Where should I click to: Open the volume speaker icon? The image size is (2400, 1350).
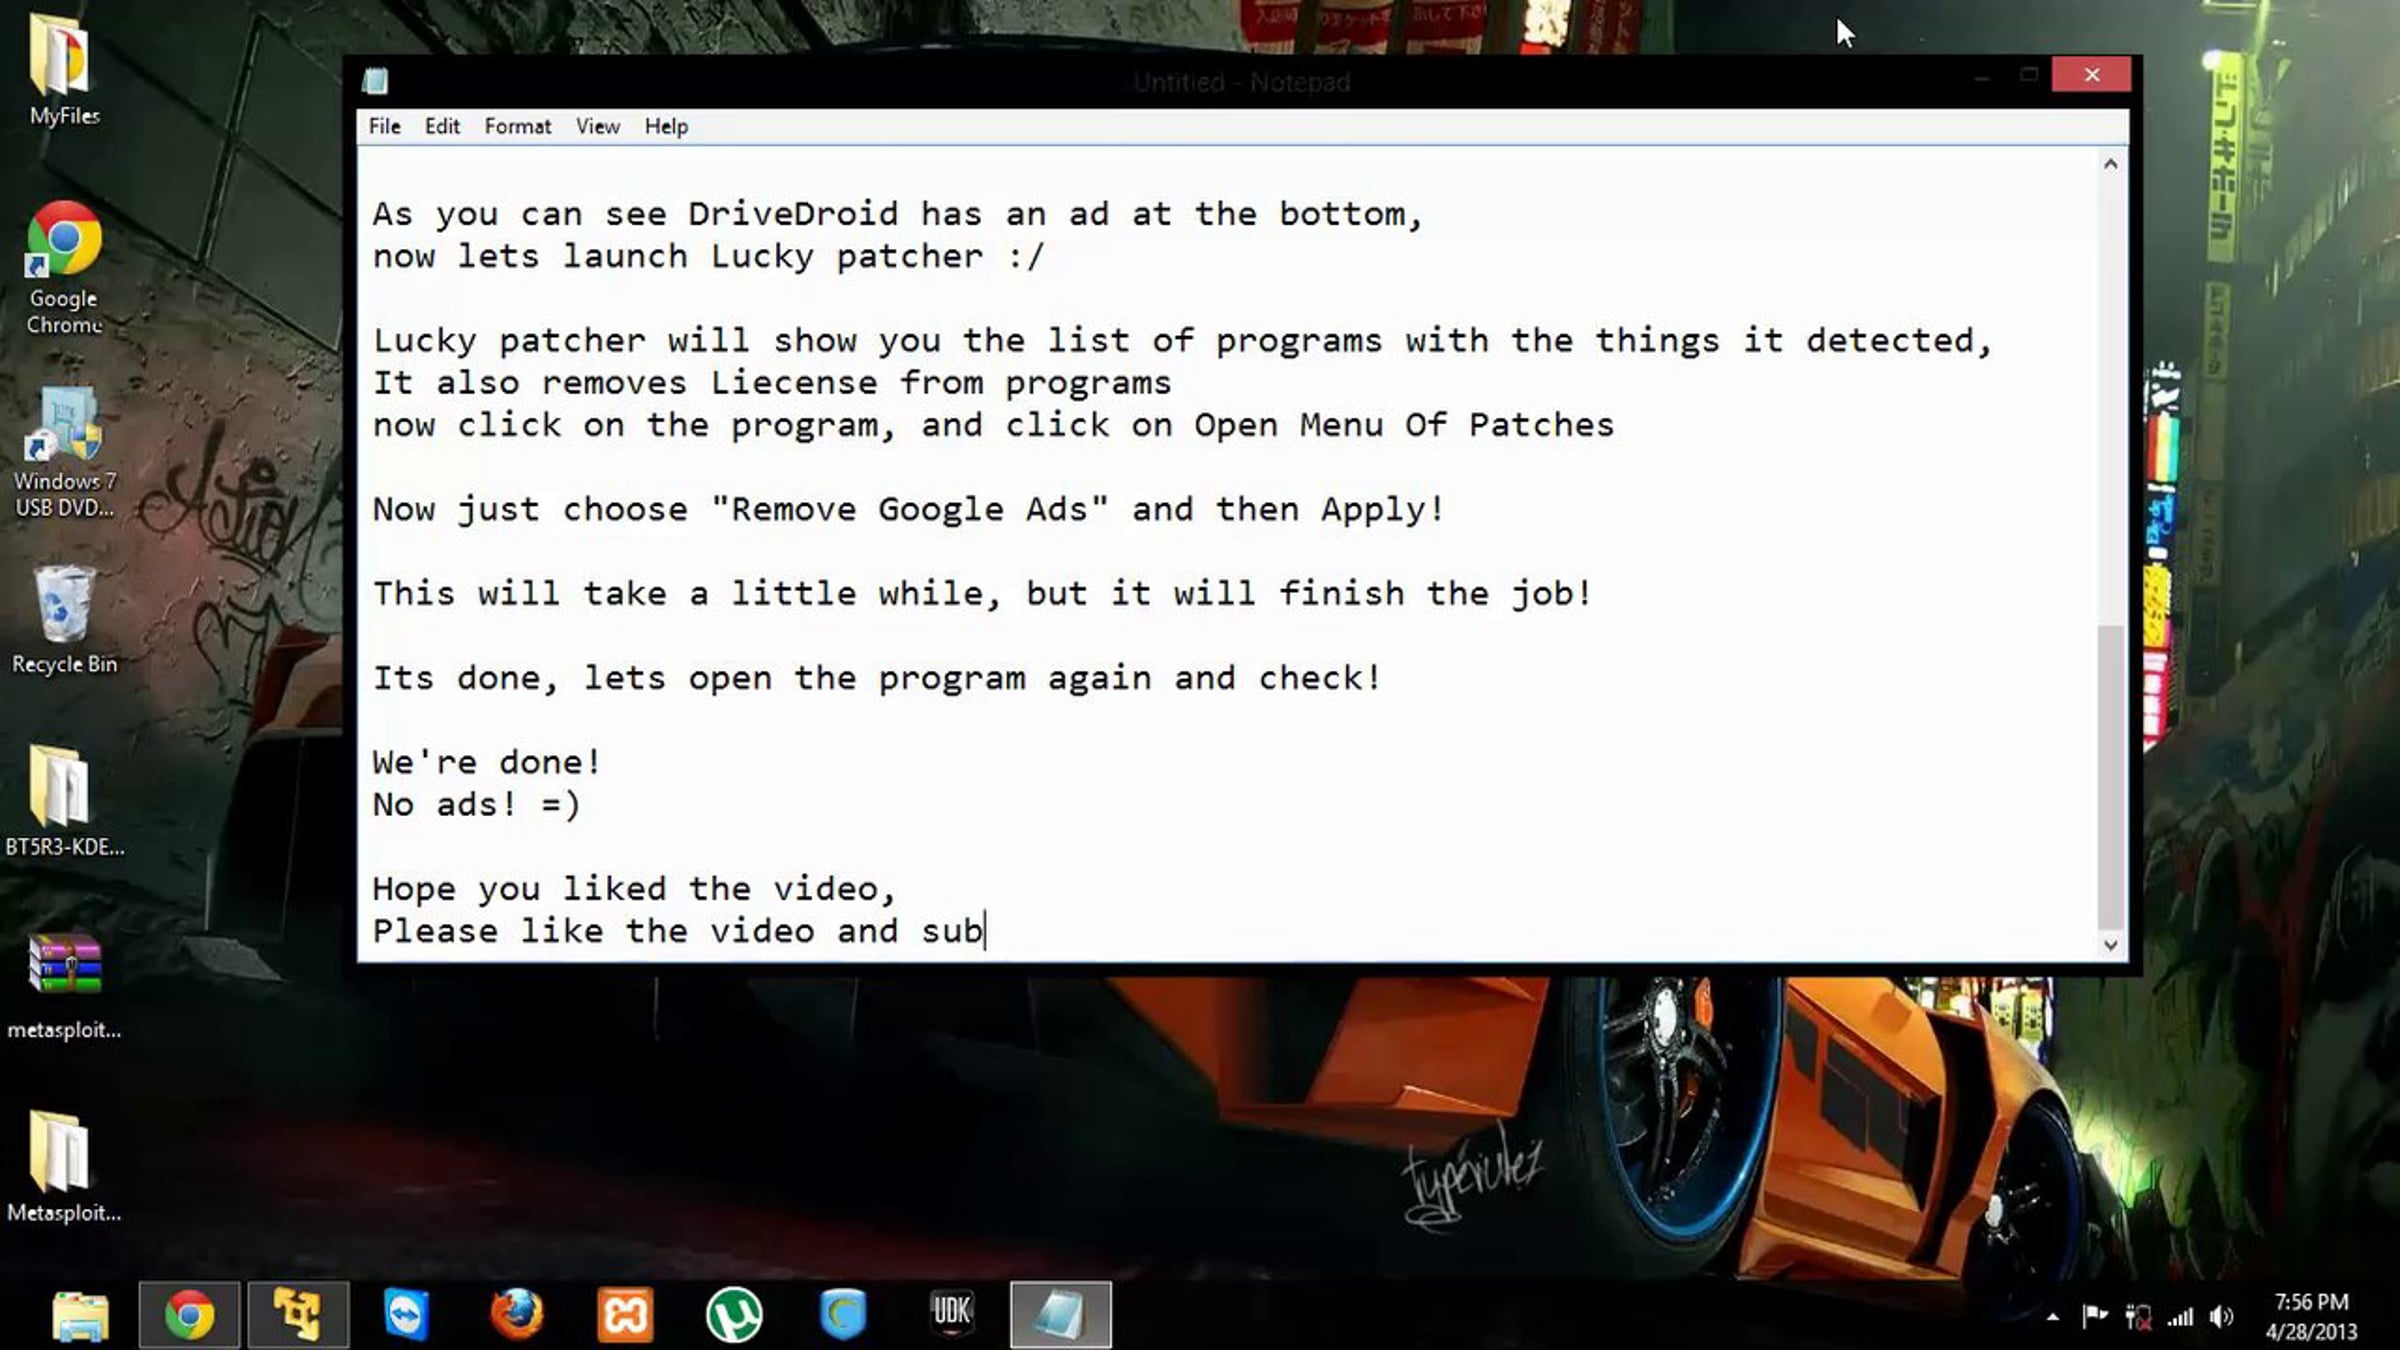(x=2222, y=1317)
